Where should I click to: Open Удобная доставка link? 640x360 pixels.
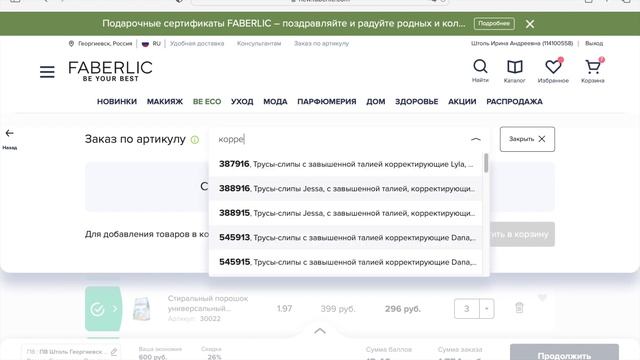tap(197, 43)
